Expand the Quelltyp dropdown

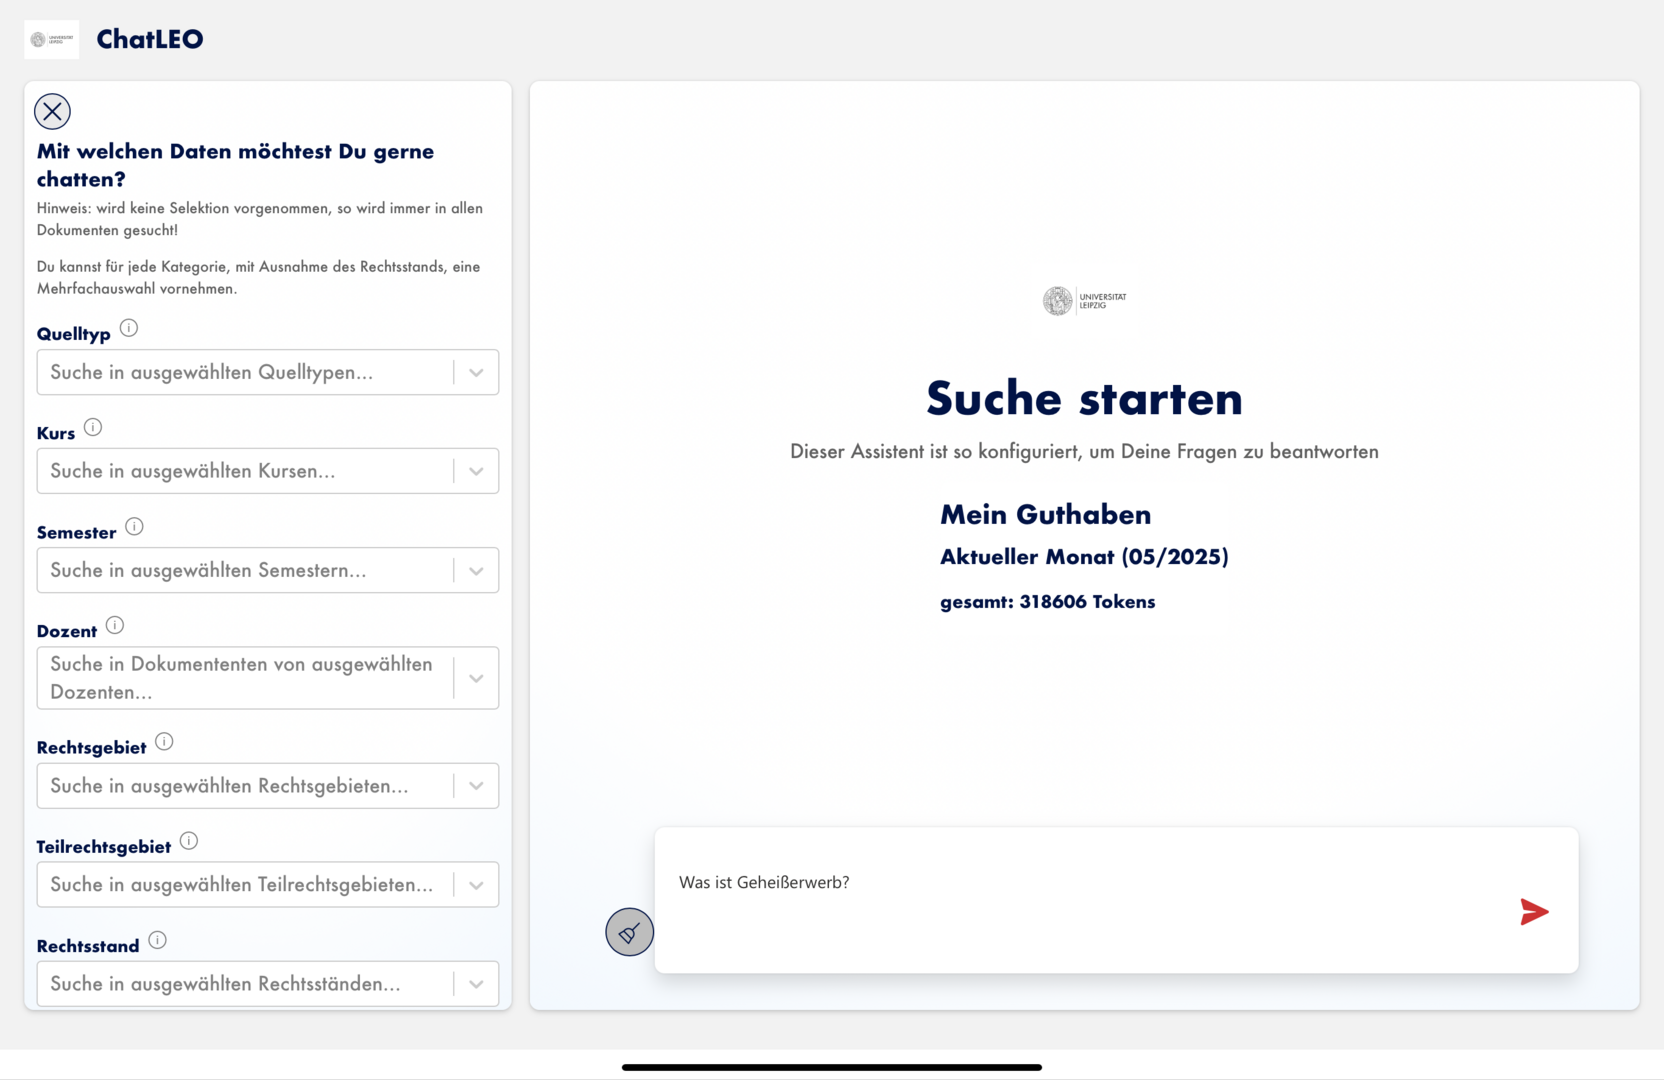coord(476,372)
